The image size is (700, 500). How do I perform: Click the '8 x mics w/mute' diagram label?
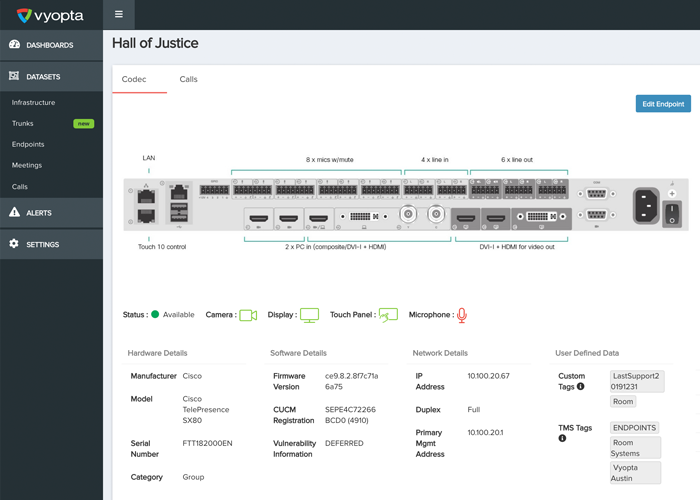[329, 160]
